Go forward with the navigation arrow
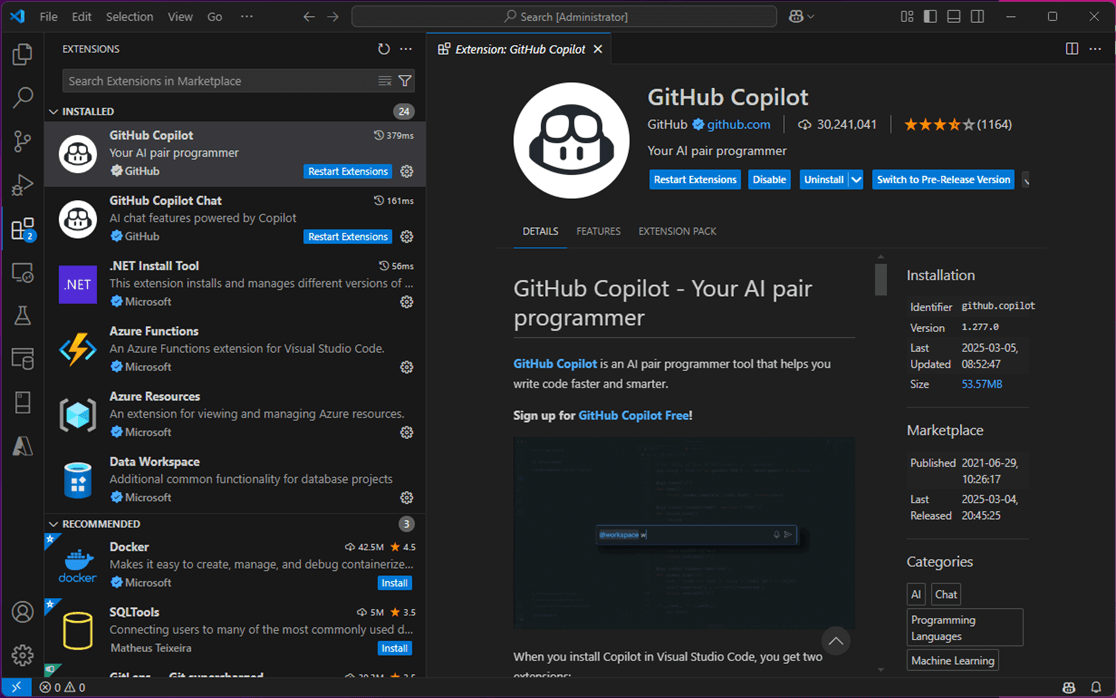Screen dimensions: 1116x698 click(x=333, y=16)
